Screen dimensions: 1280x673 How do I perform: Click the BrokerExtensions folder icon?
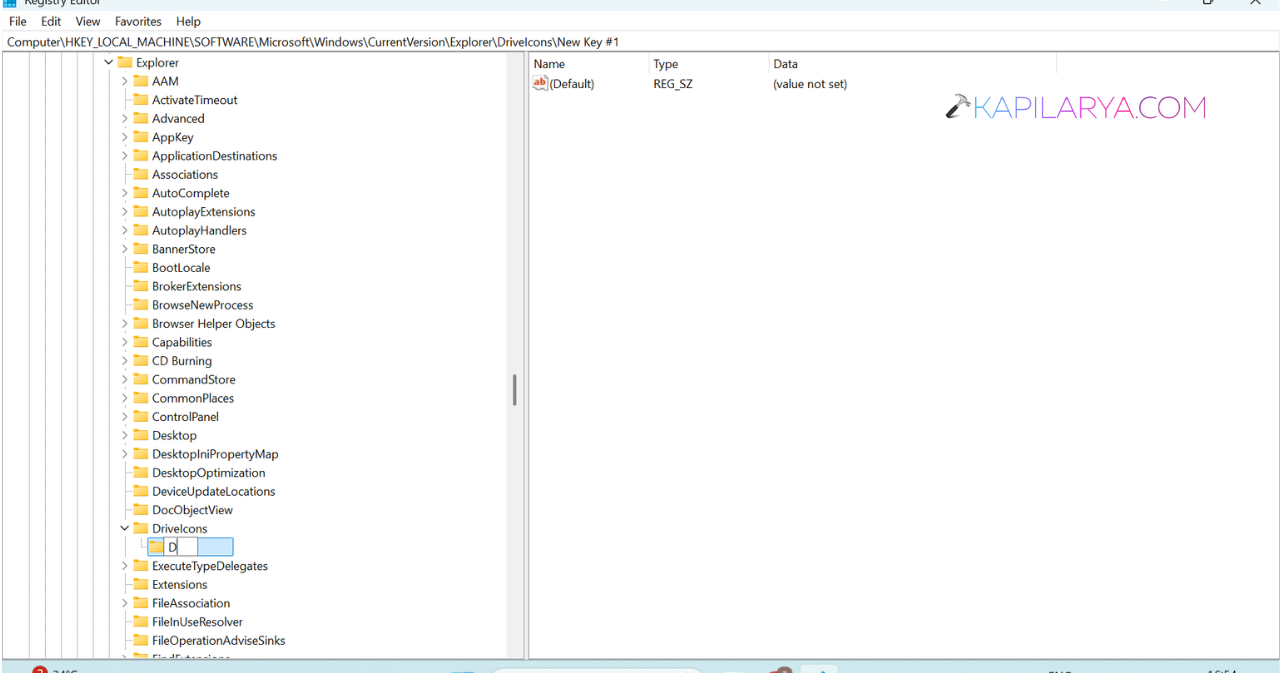click(x=141, y=286)
